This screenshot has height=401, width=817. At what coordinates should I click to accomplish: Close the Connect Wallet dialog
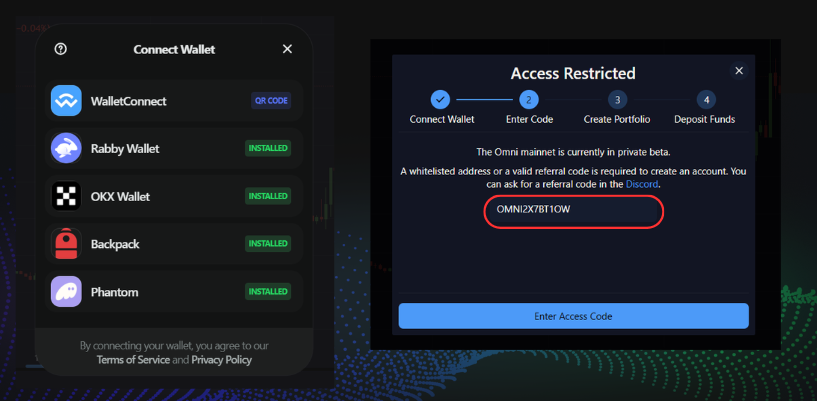click(x=287, y=49)
